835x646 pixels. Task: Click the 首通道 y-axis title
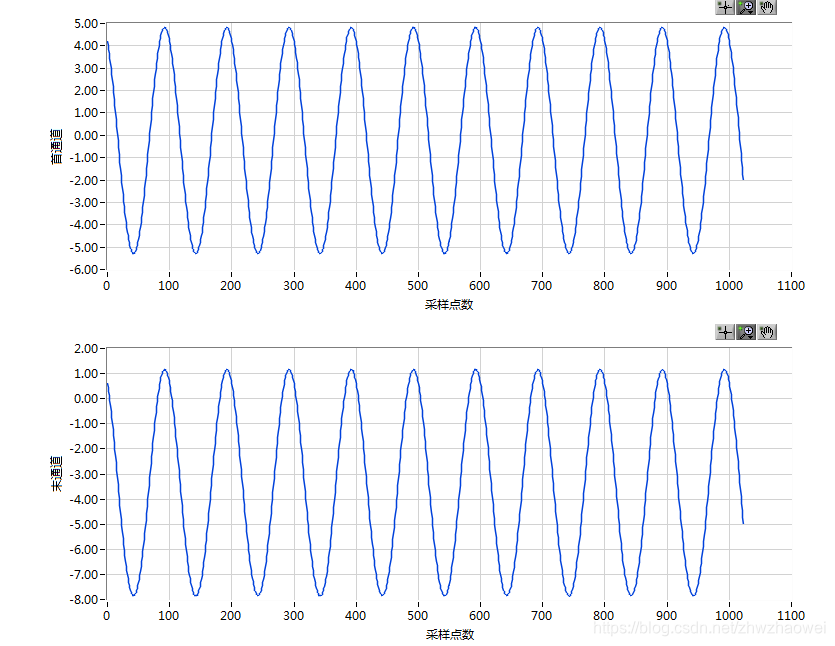point(56,146)
